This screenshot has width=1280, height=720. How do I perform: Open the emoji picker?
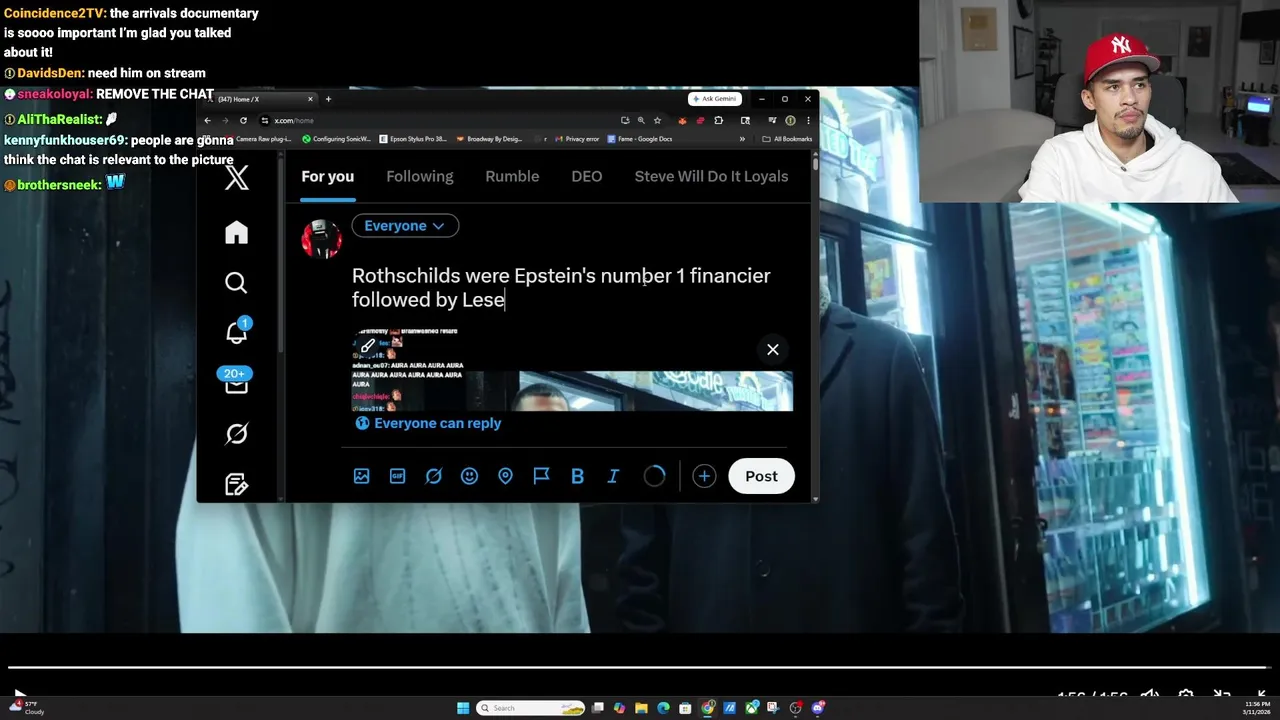(x=469, y=476)
